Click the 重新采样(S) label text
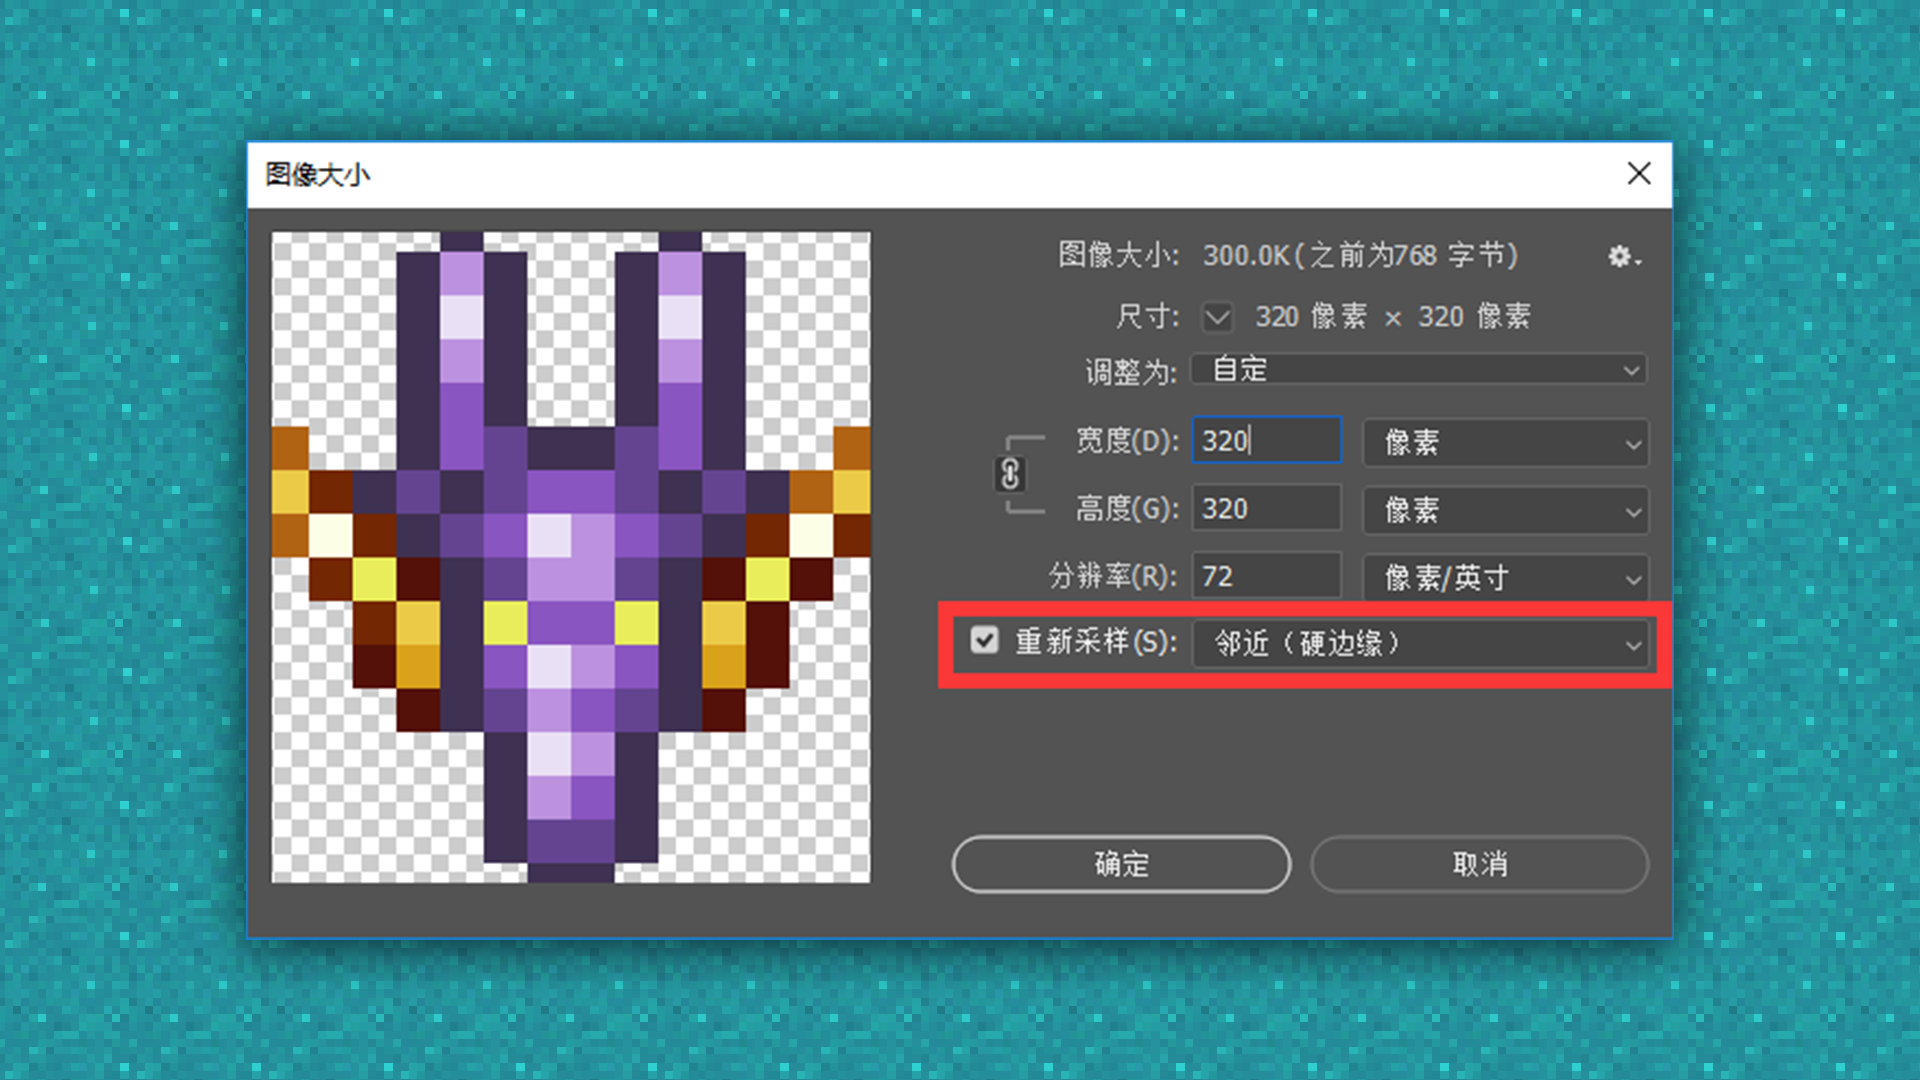The width and height of the screenshot is (1920, 1080). tap(1096, 641)
